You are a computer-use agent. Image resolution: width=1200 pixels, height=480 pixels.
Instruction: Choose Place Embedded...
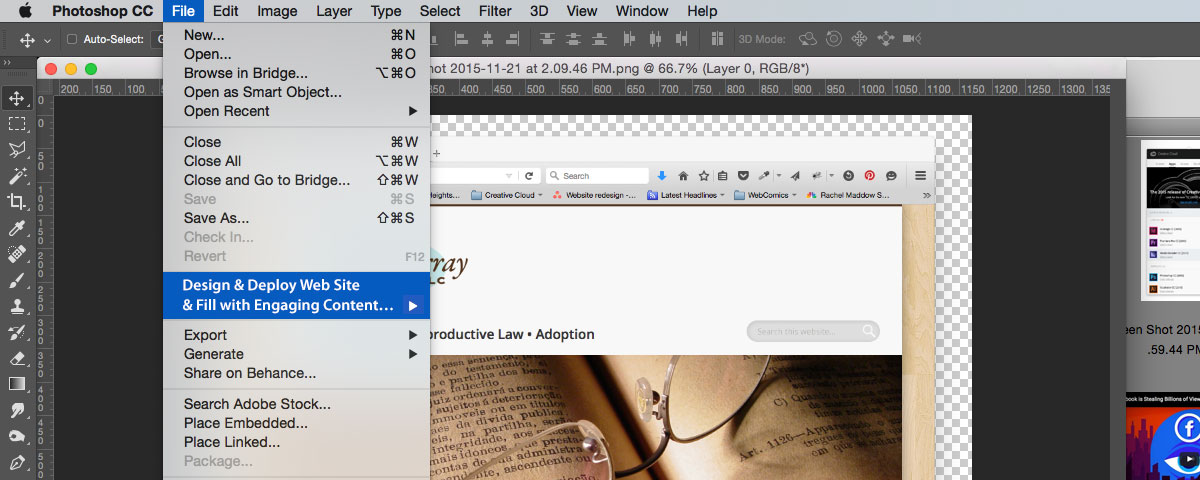pyautogui.click(x=296, y=423)
